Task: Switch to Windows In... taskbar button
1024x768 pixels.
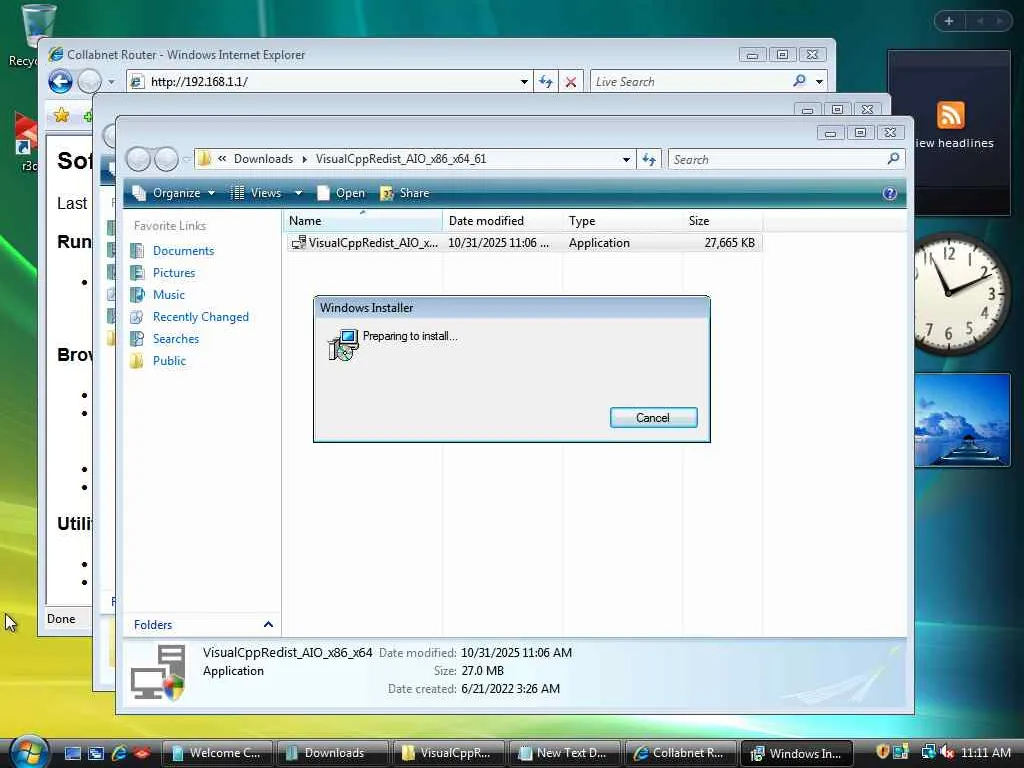Action: coord(798,753)
